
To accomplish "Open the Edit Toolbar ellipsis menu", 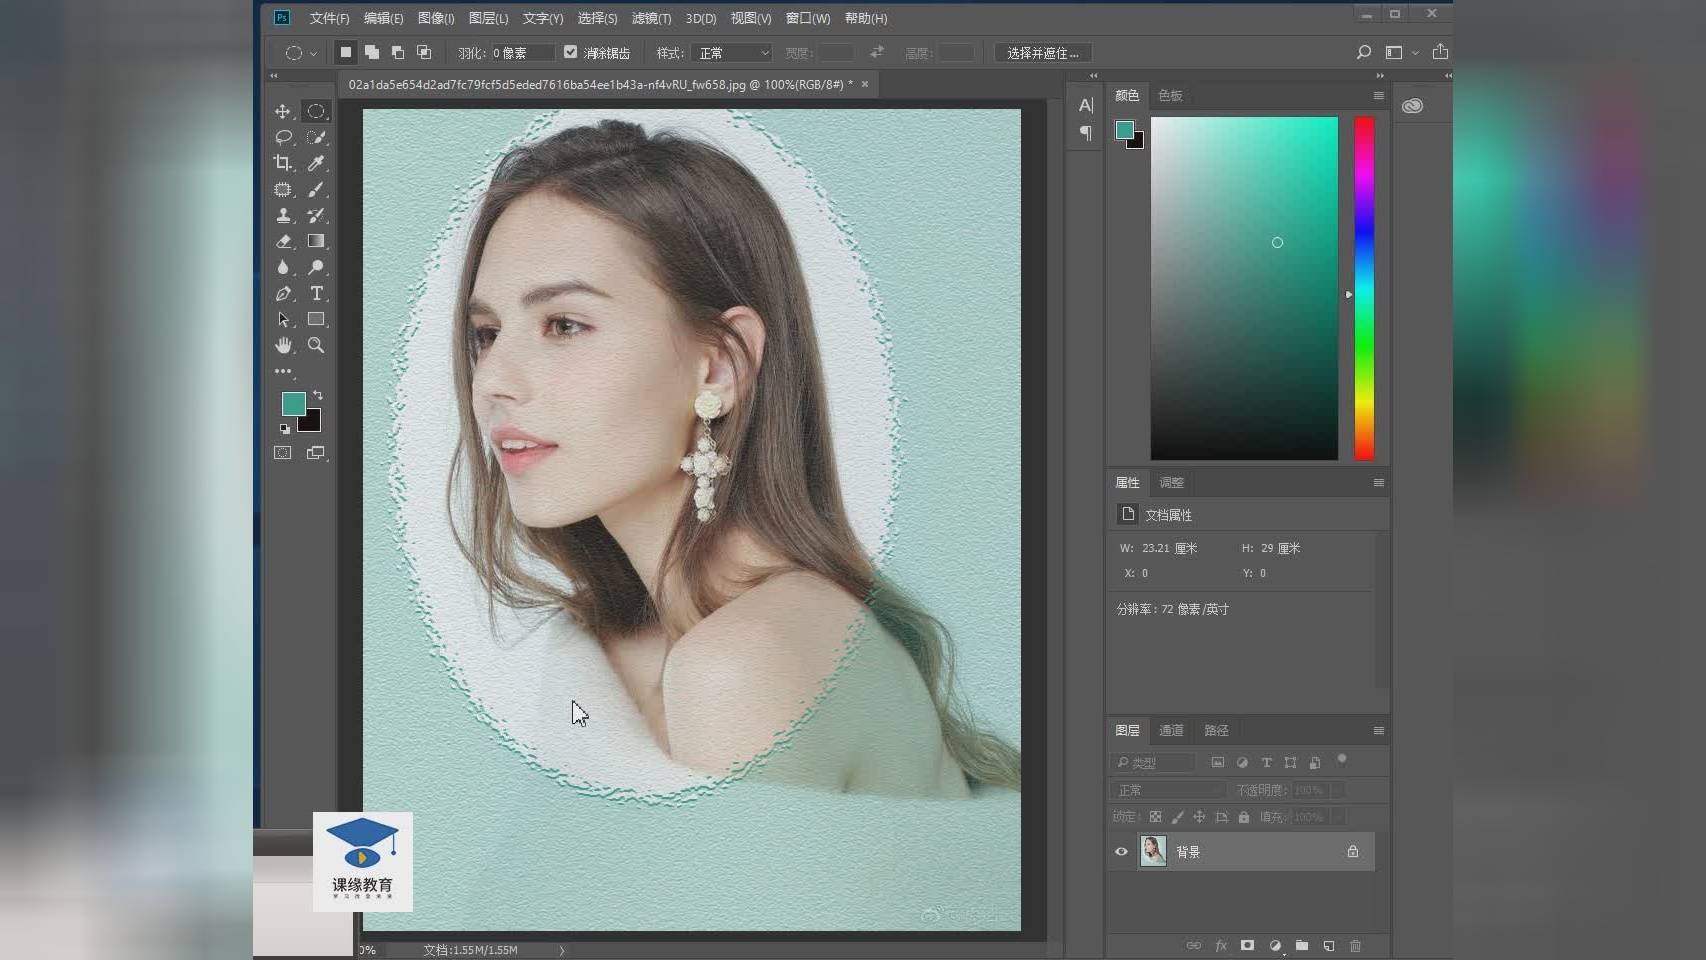I will point(284,371).
